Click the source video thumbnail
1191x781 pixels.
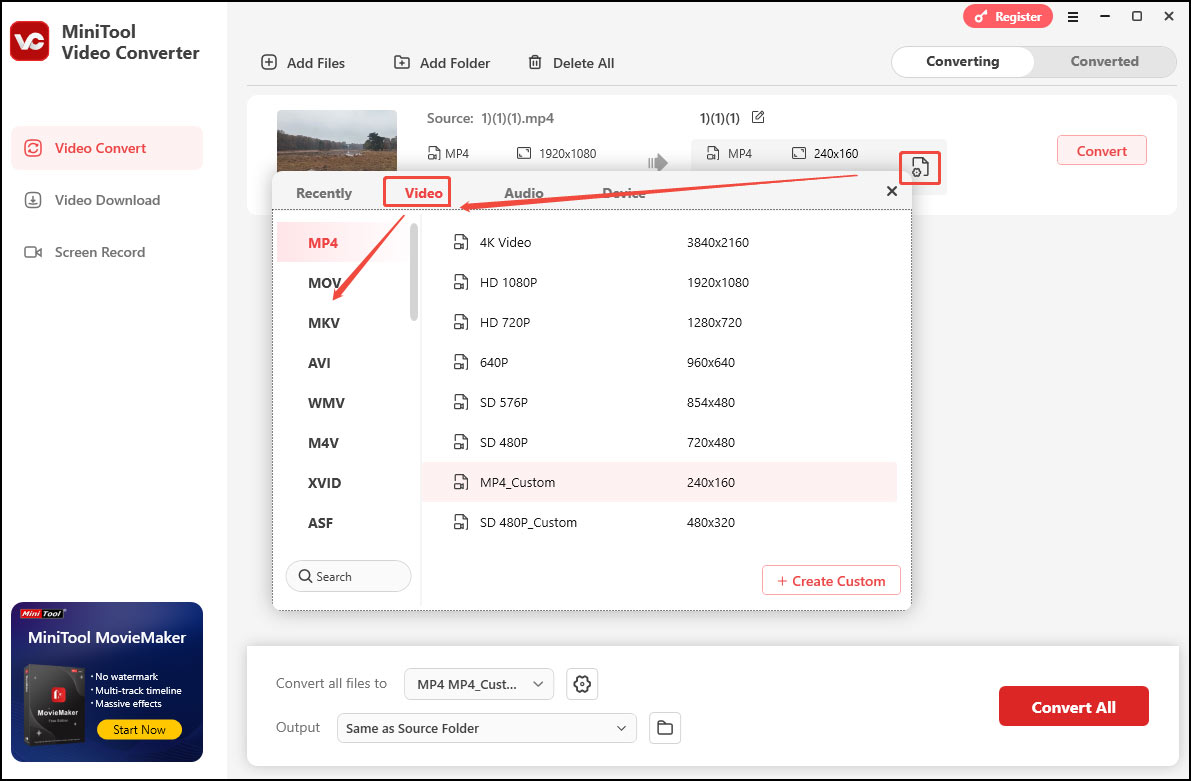pyautogui.click(x=336, y=141)
